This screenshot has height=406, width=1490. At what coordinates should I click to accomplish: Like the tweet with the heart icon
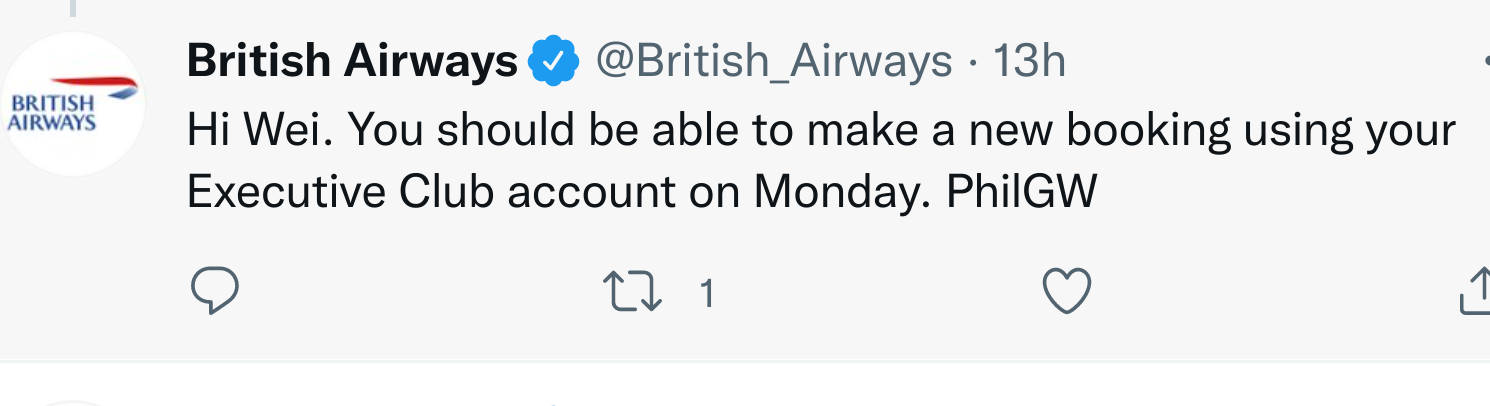tap(1066, 292)
